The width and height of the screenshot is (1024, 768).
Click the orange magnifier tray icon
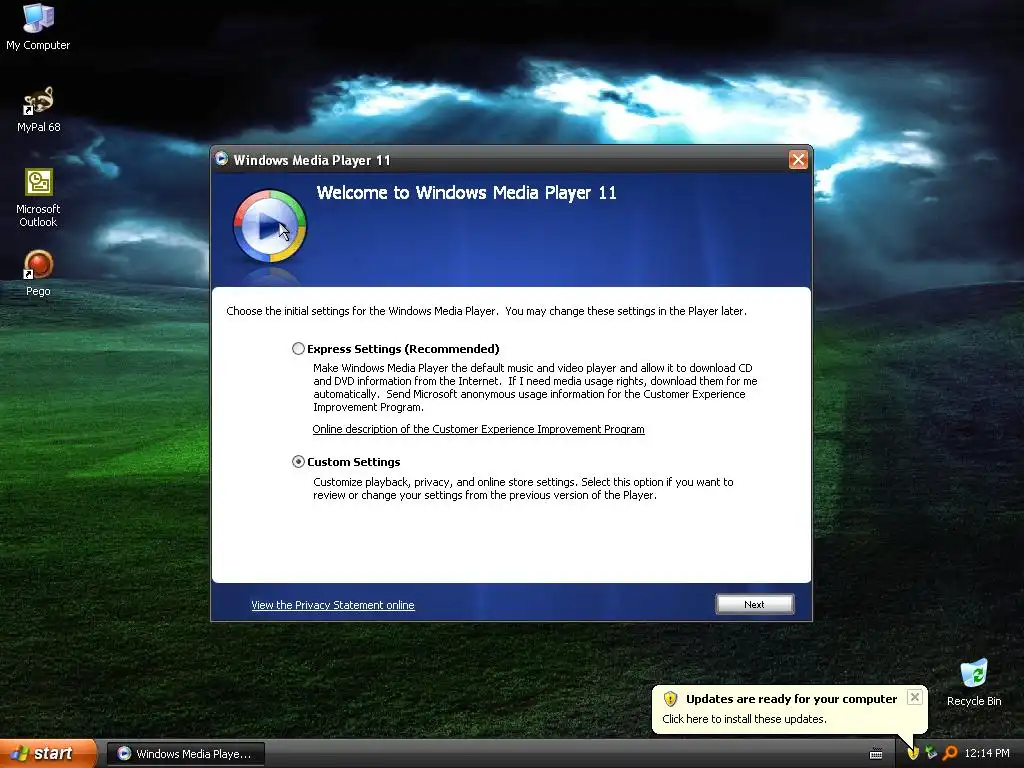(x=950, y=753)
